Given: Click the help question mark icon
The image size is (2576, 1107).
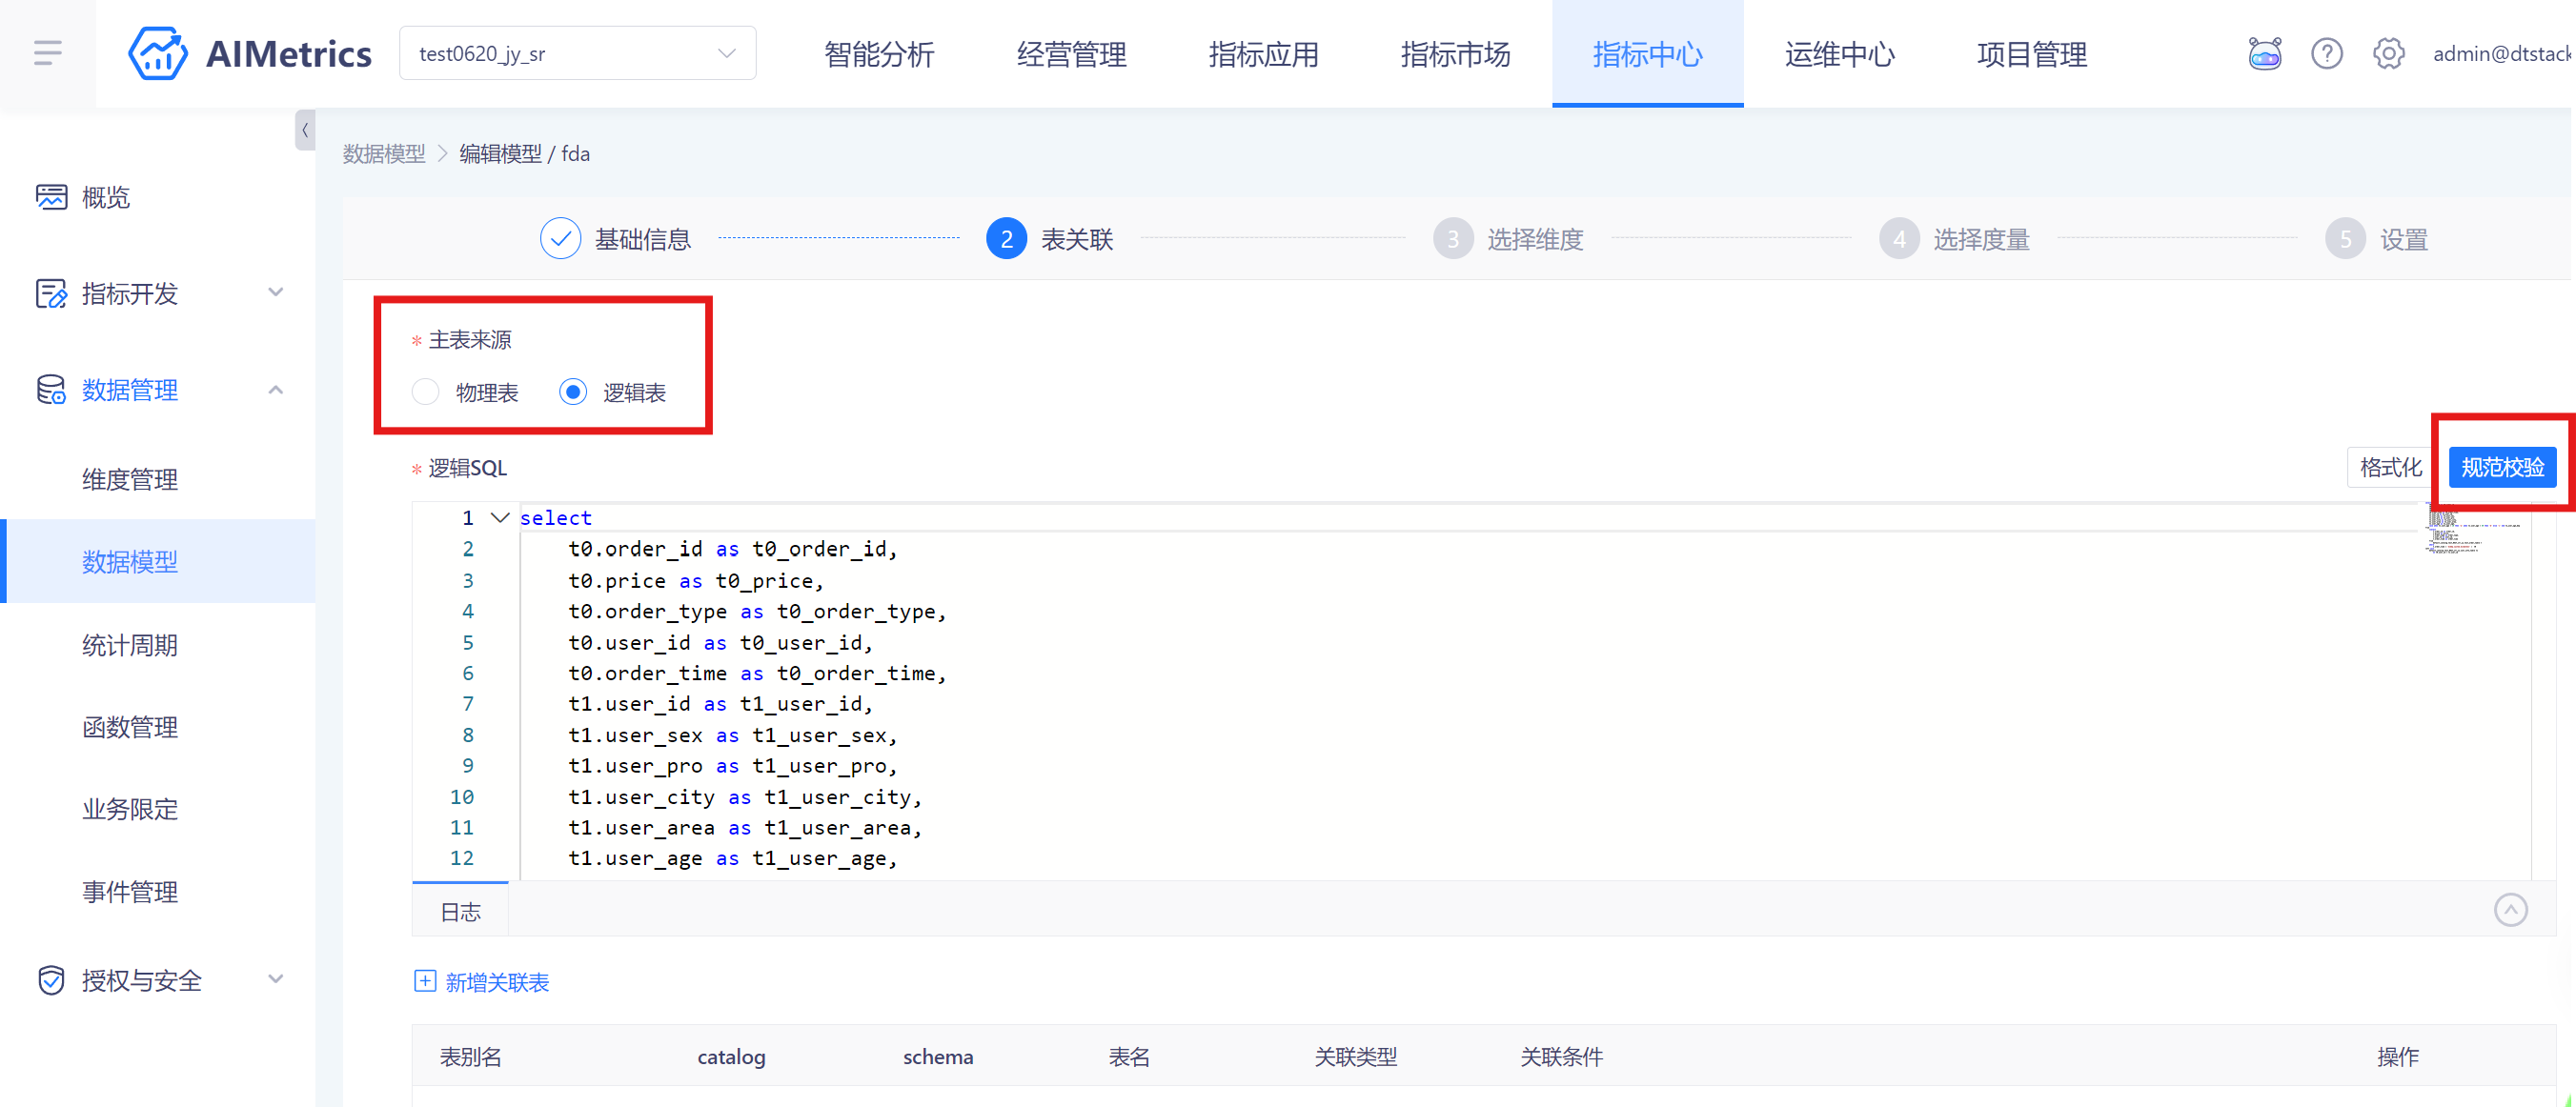Looking at the screenshot, I should click(x=2326, y=53).
